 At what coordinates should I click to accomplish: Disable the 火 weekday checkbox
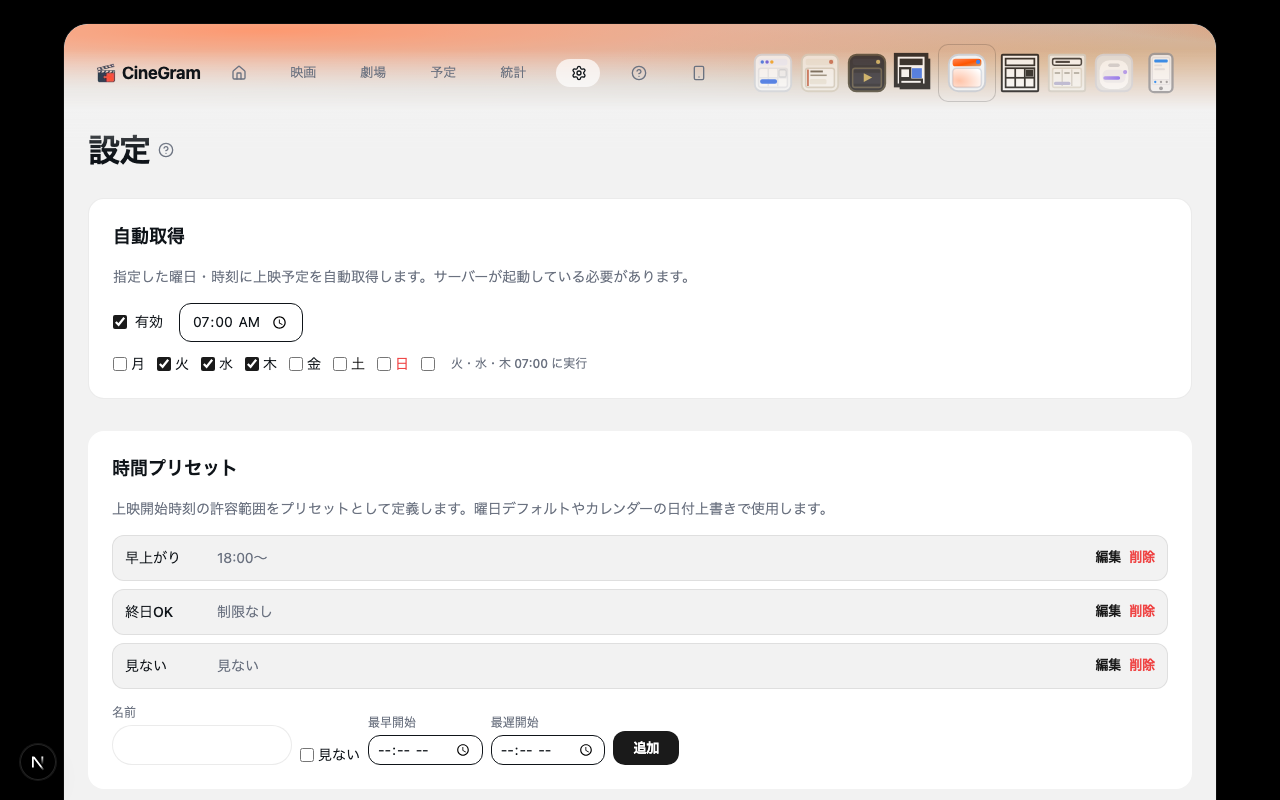coord(163,363)
